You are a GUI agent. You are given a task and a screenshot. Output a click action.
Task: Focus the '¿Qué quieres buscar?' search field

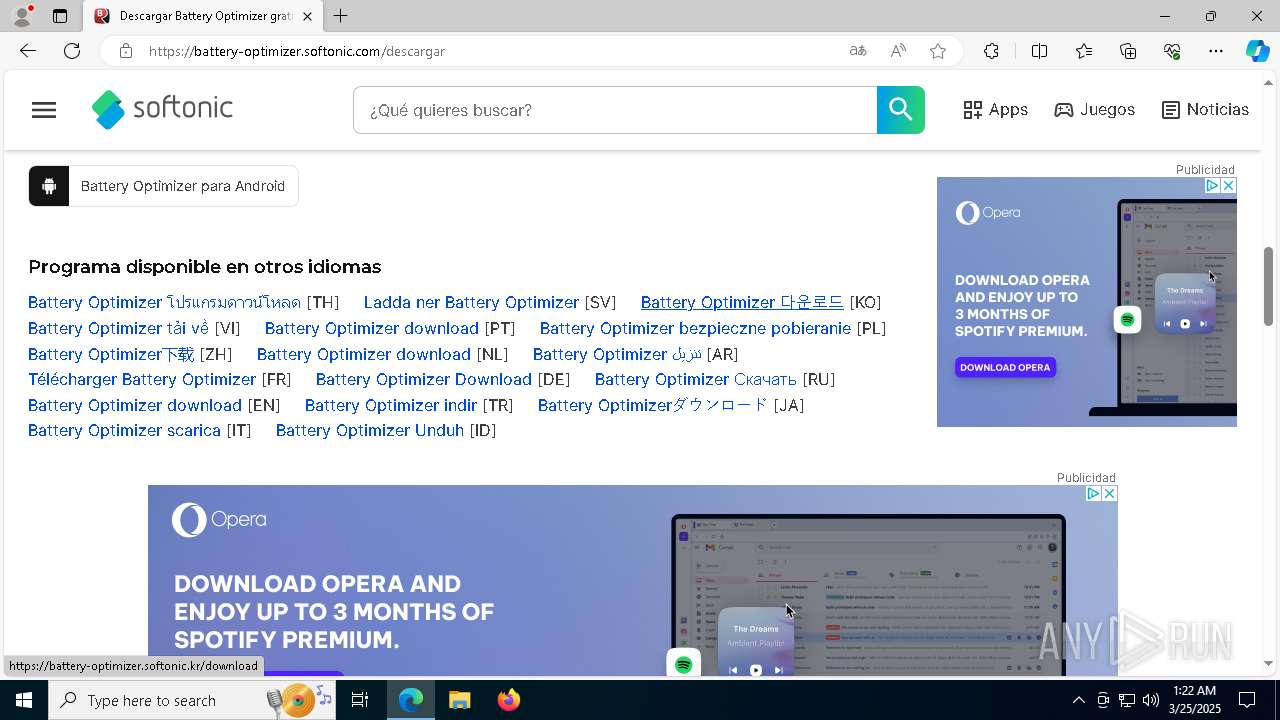pos(615,110)
